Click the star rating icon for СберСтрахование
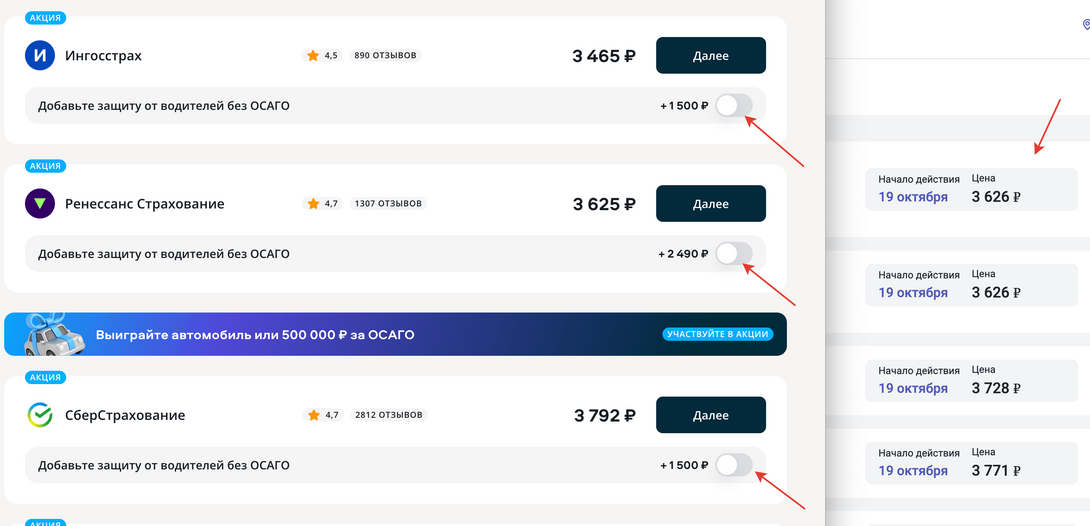1090x526 pixels. [x=313, y=415]
